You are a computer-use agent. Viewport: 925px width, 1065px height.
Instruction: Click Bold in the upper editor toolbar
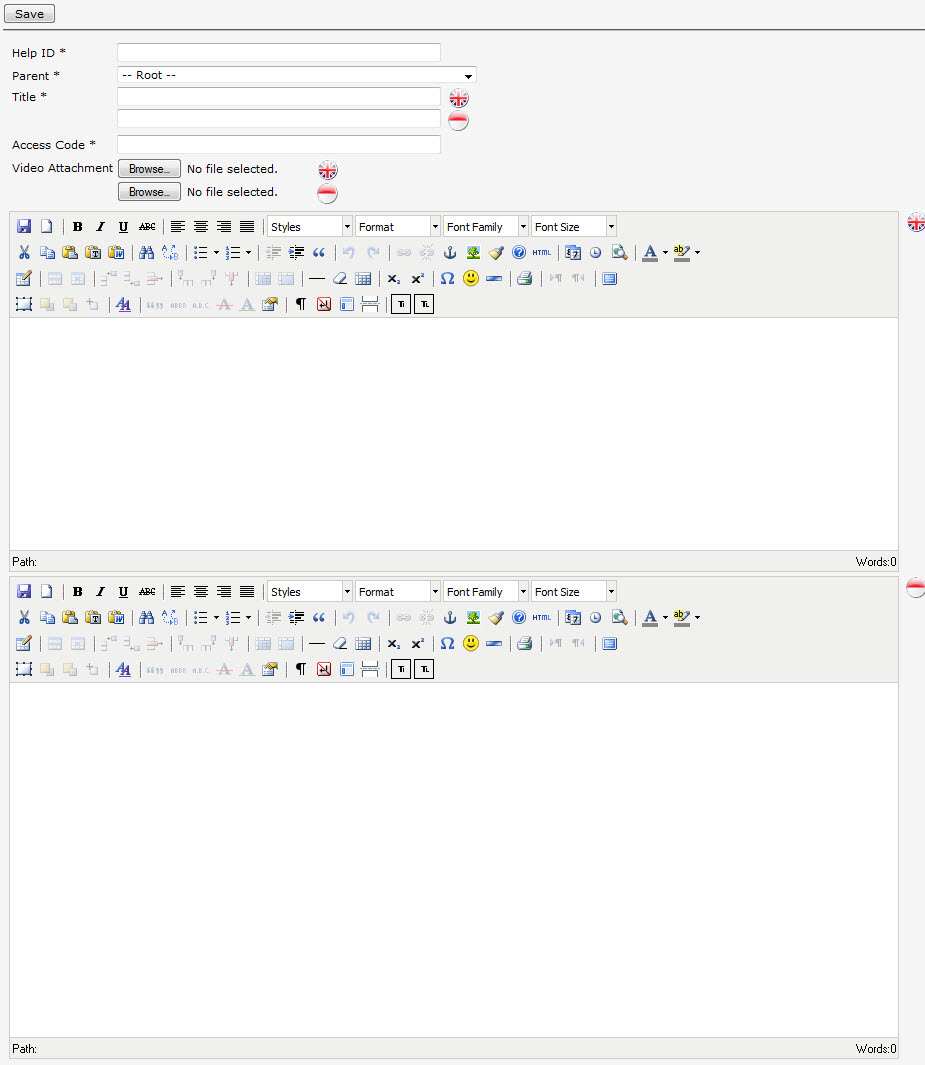77,227
